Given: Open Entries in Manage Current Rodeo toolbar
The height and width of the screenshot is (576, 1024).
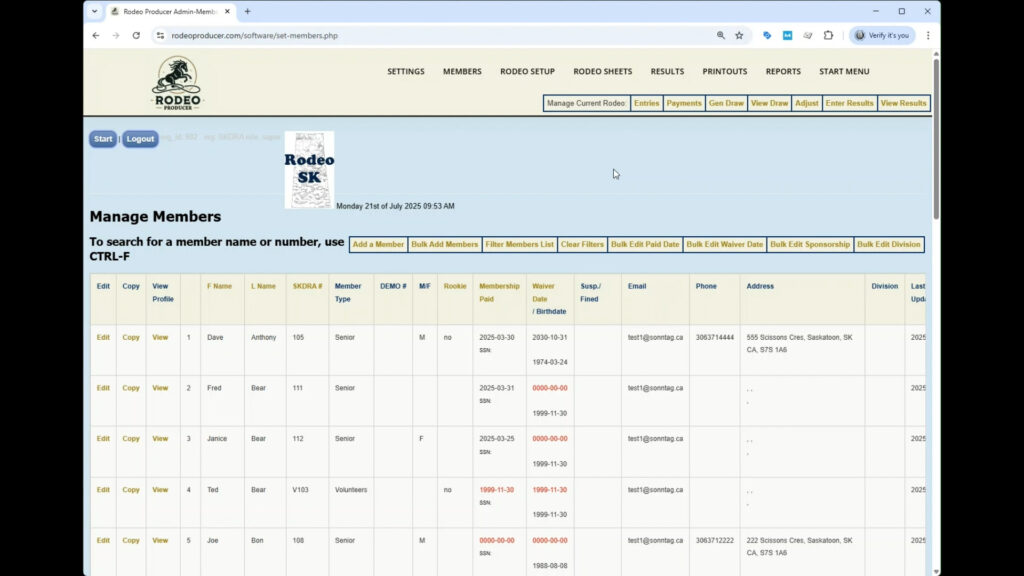Looking at the screenshot, I should [646, 102].
